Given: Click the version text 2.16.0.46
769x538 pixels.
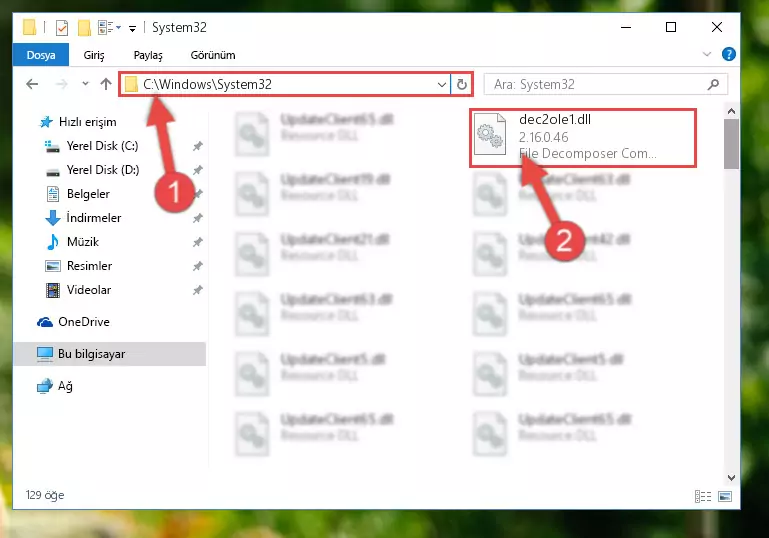Looking at the screenshot, I should pos(543,137).
